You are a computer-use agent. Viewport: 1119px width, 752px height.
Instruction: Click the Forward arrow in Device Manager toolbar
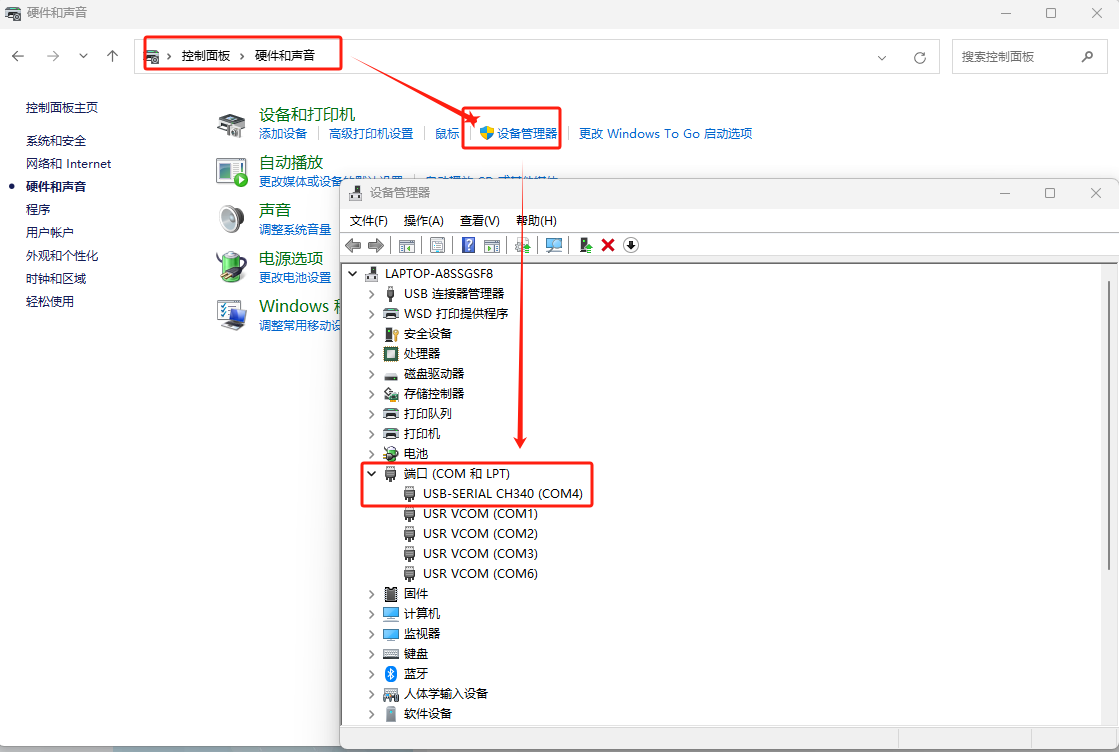[x=375, y=245]
